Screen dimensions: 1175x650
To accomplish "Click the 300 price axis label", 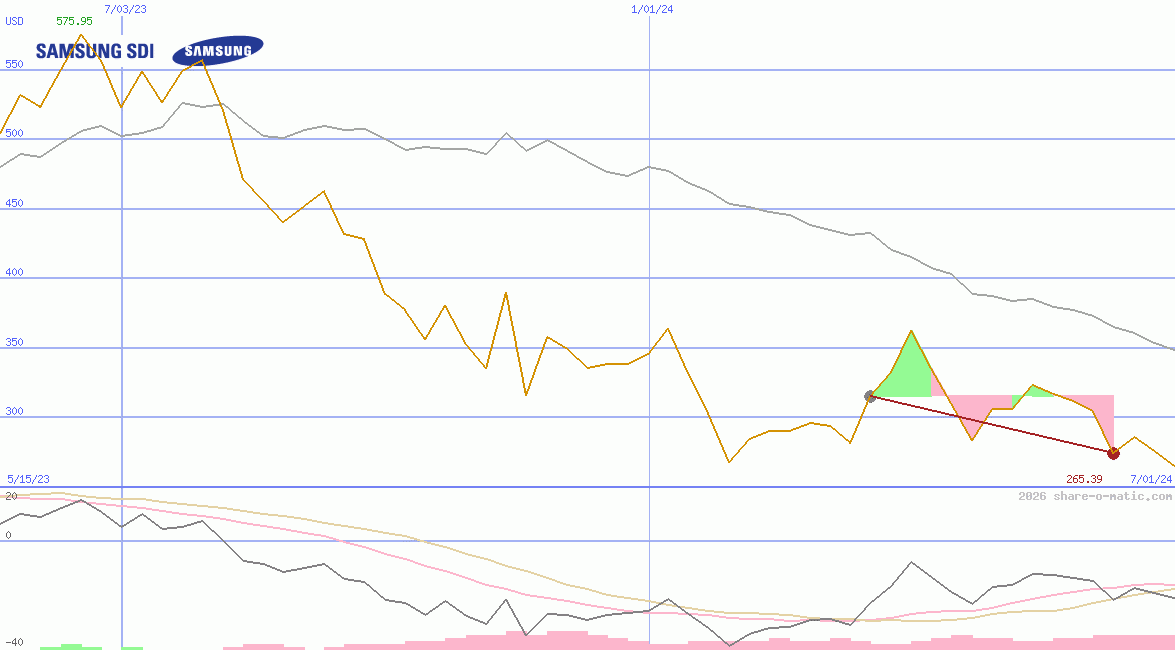I will coord(14,411).
